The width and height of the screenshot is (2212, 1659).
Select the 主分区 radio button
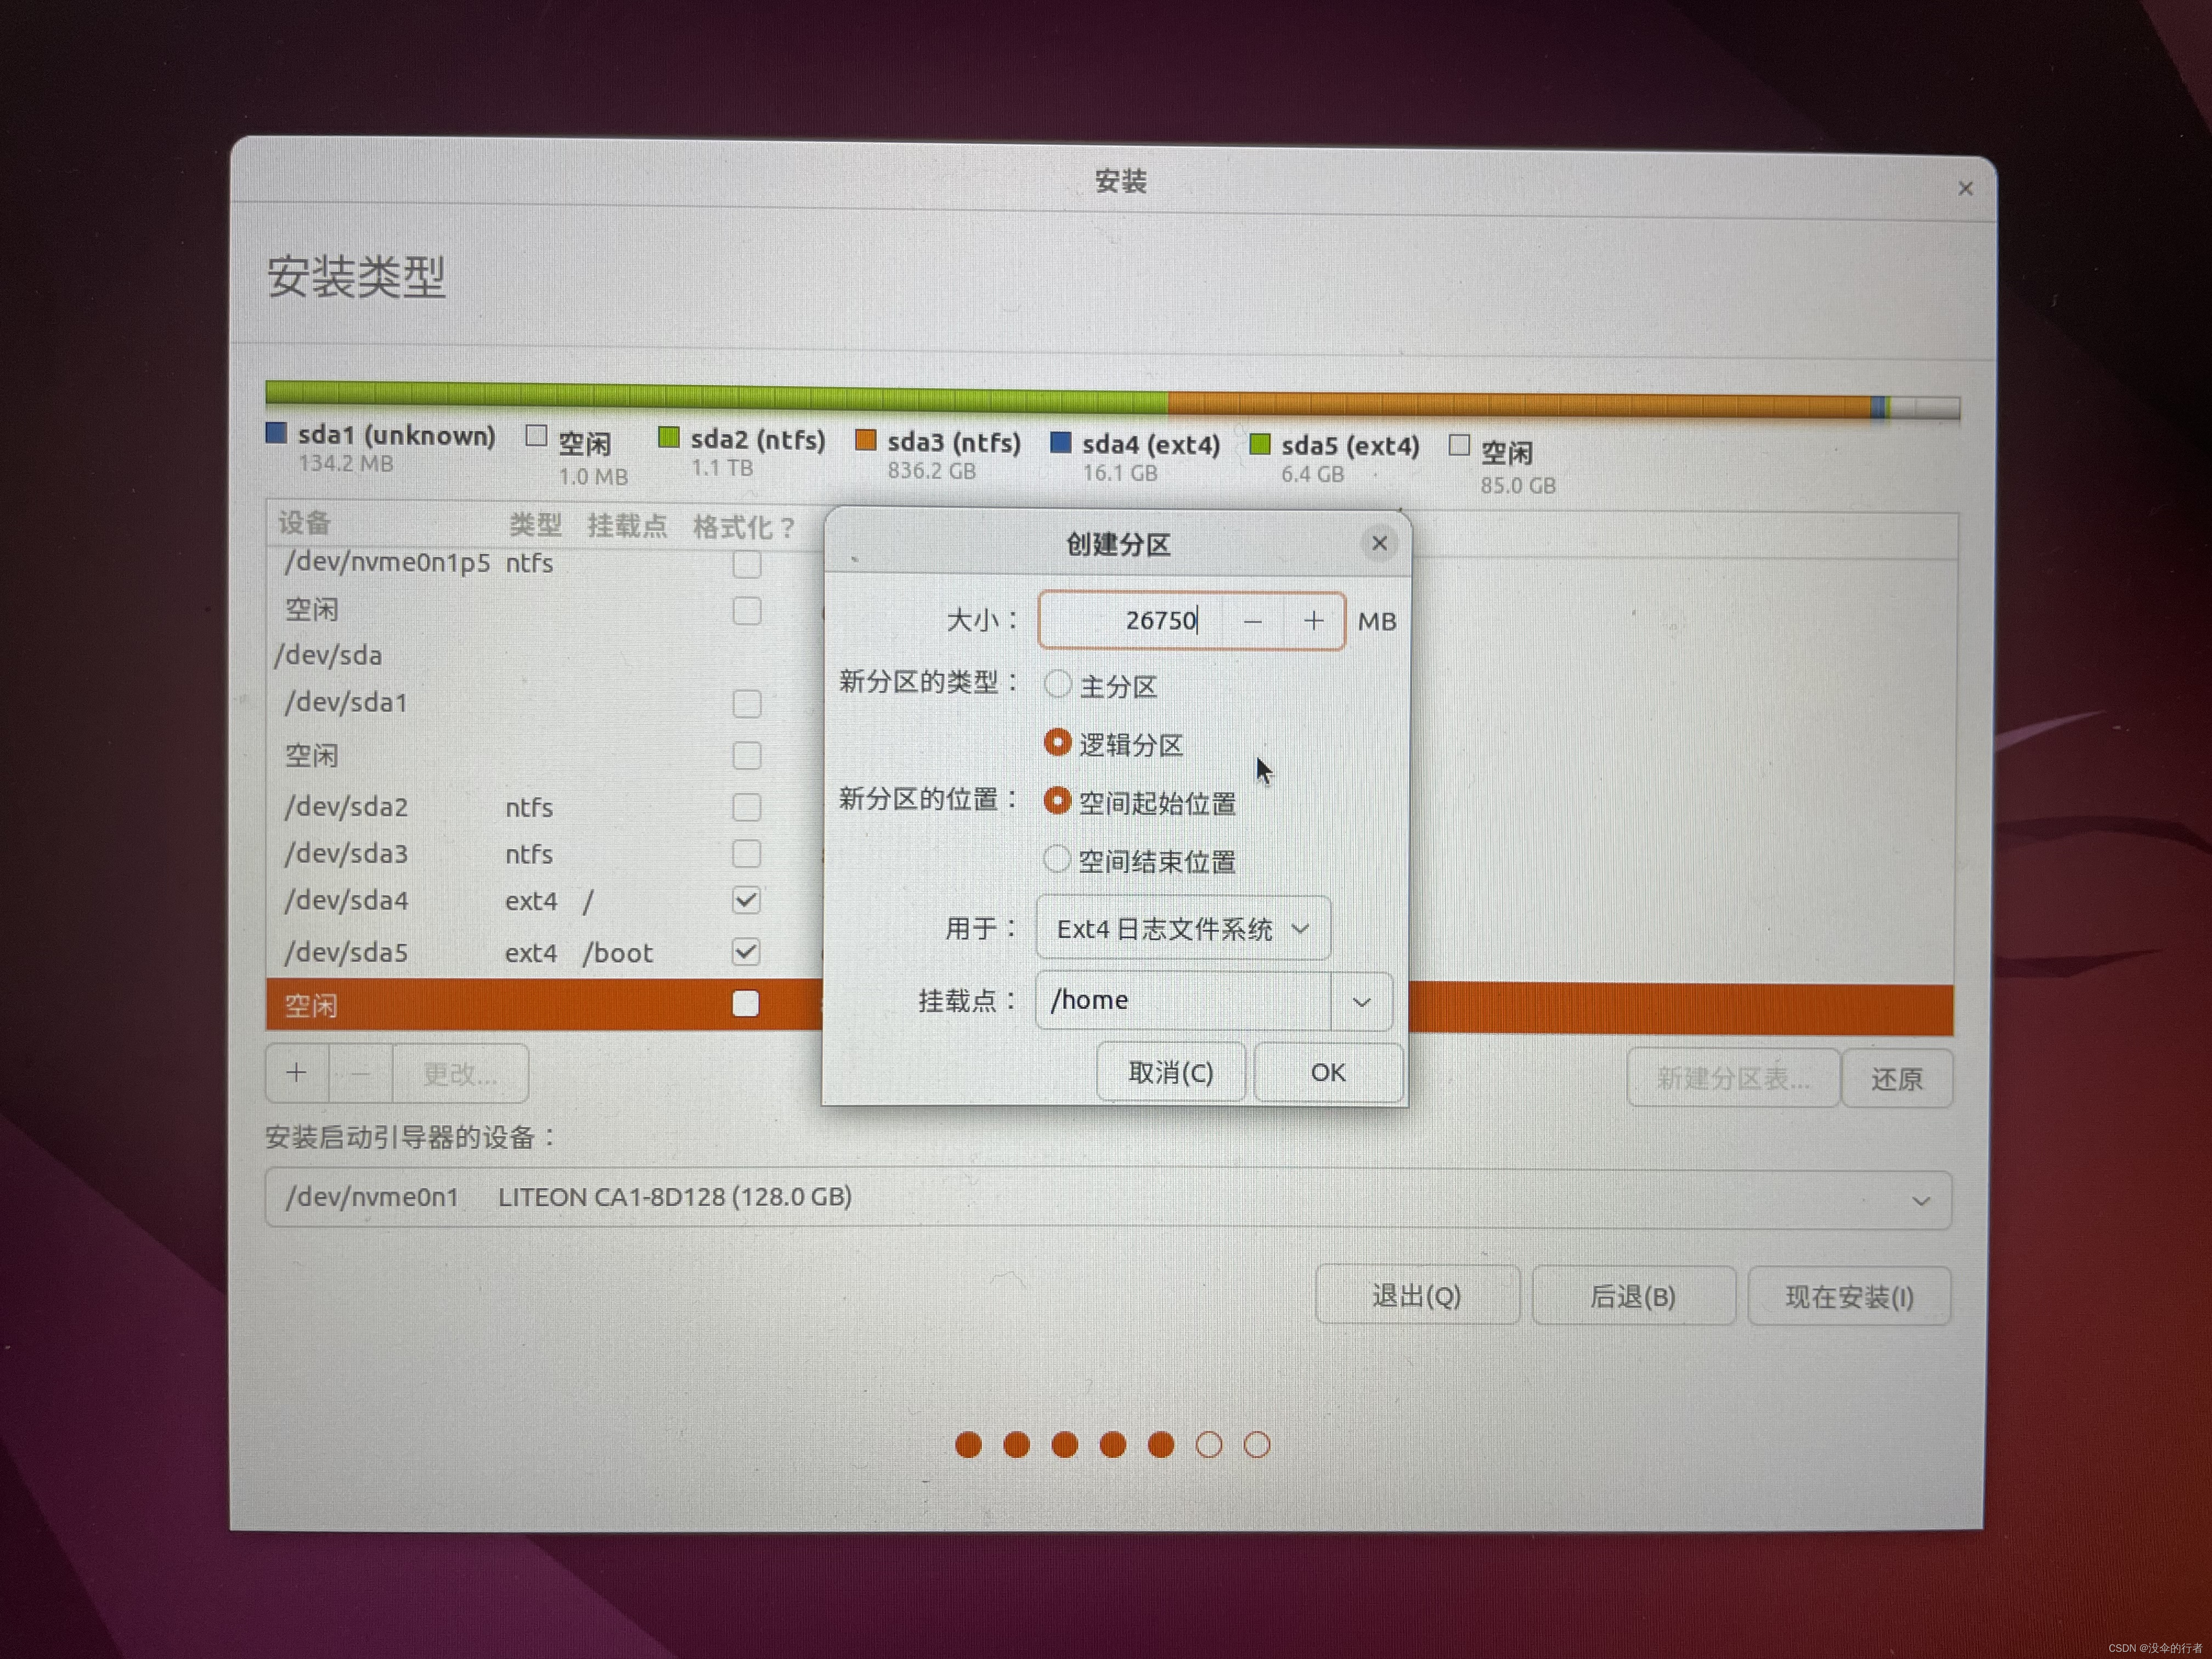coord(1057,685)
